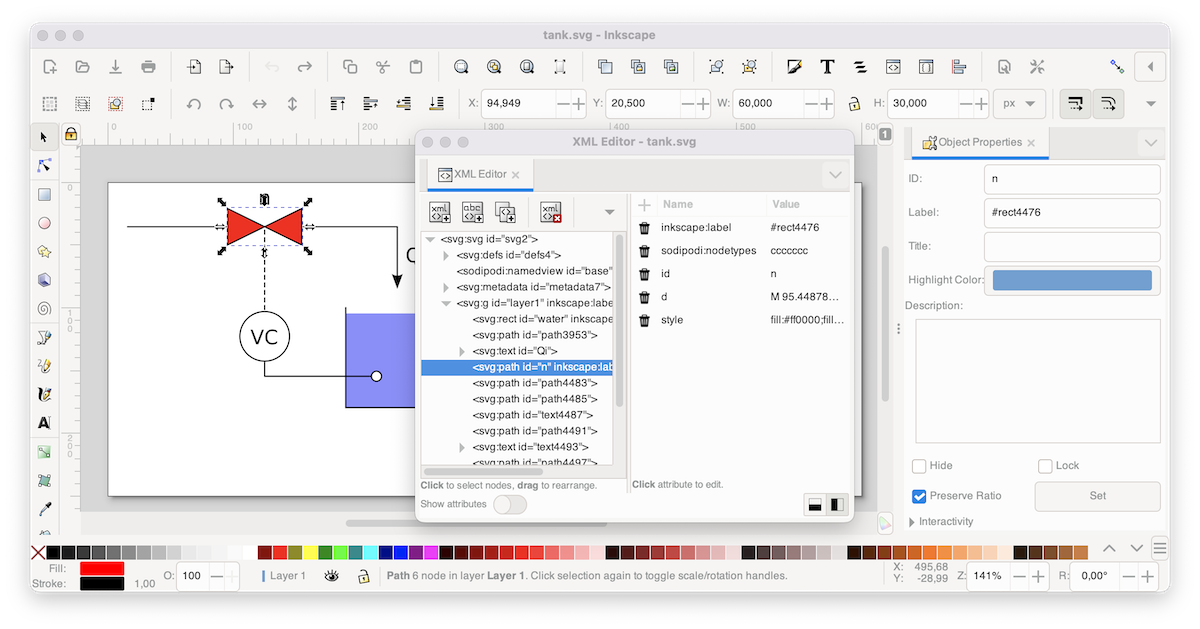Choose the Text tool in the left toolbar

click(44, 423)
